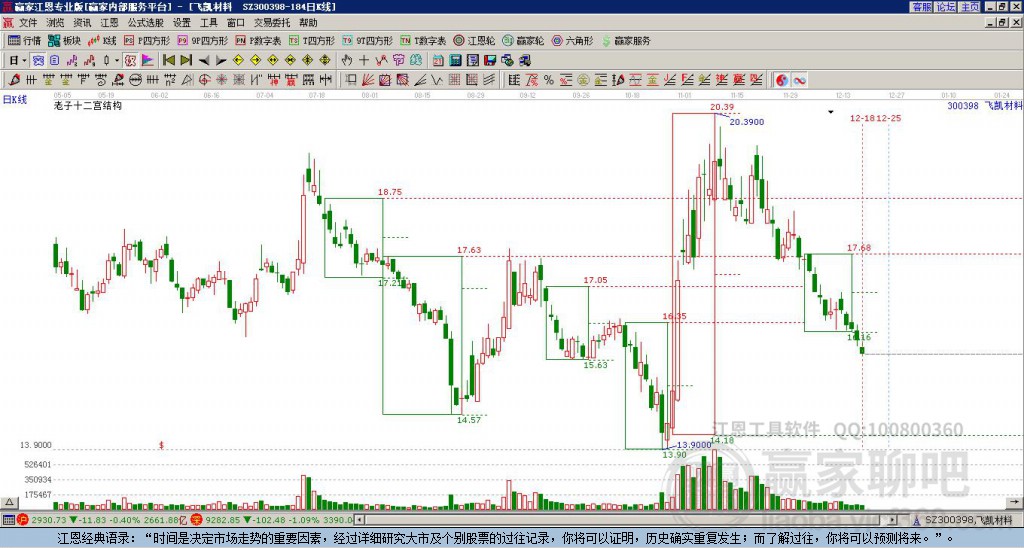Screen dimensions: 1024x548
Task: Click the black left-pointing arrow icon
Action: [204, 61]
